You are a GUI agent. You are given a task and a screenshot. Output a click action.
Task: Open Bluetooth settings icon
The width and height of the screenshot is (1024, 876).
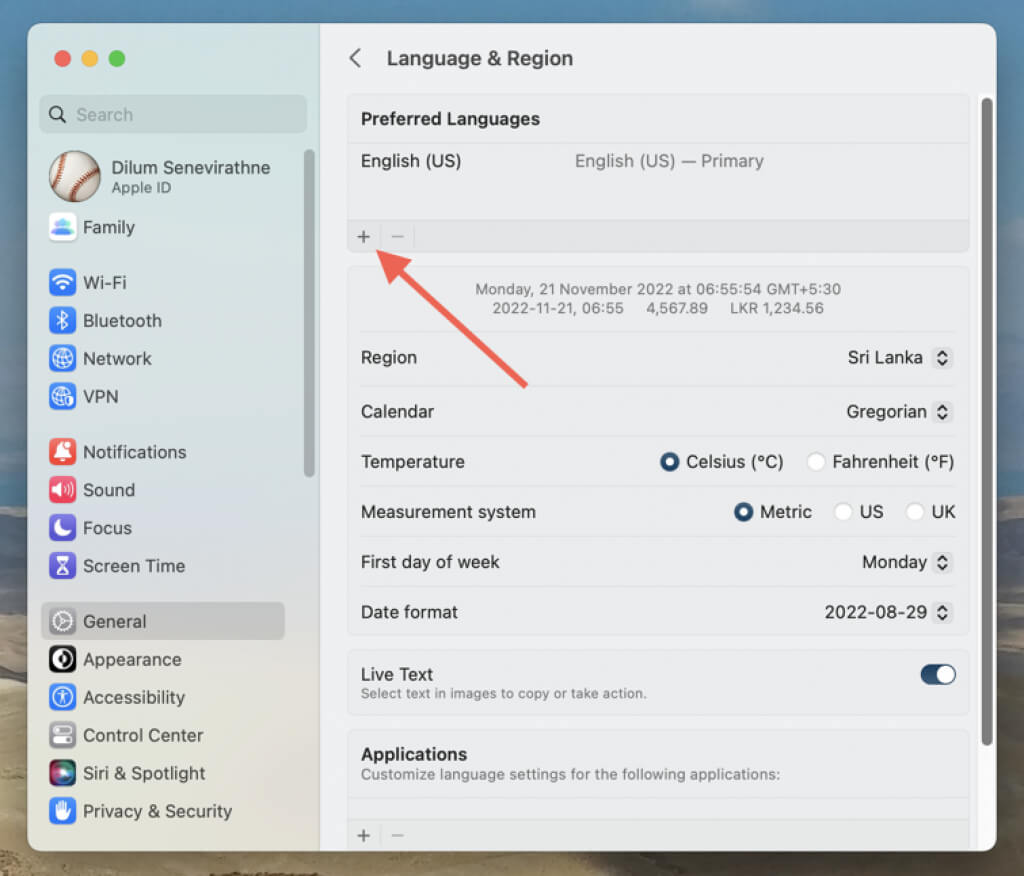(63, 320)
